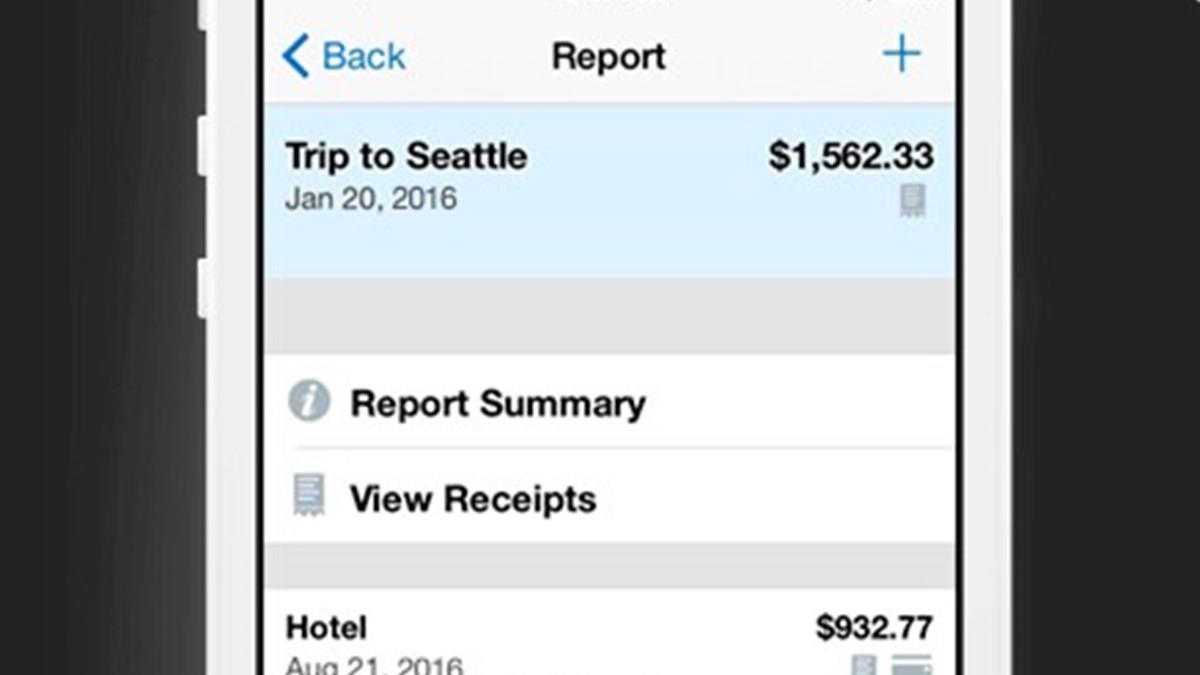Click the $932.77 Hotel amount

874,628
